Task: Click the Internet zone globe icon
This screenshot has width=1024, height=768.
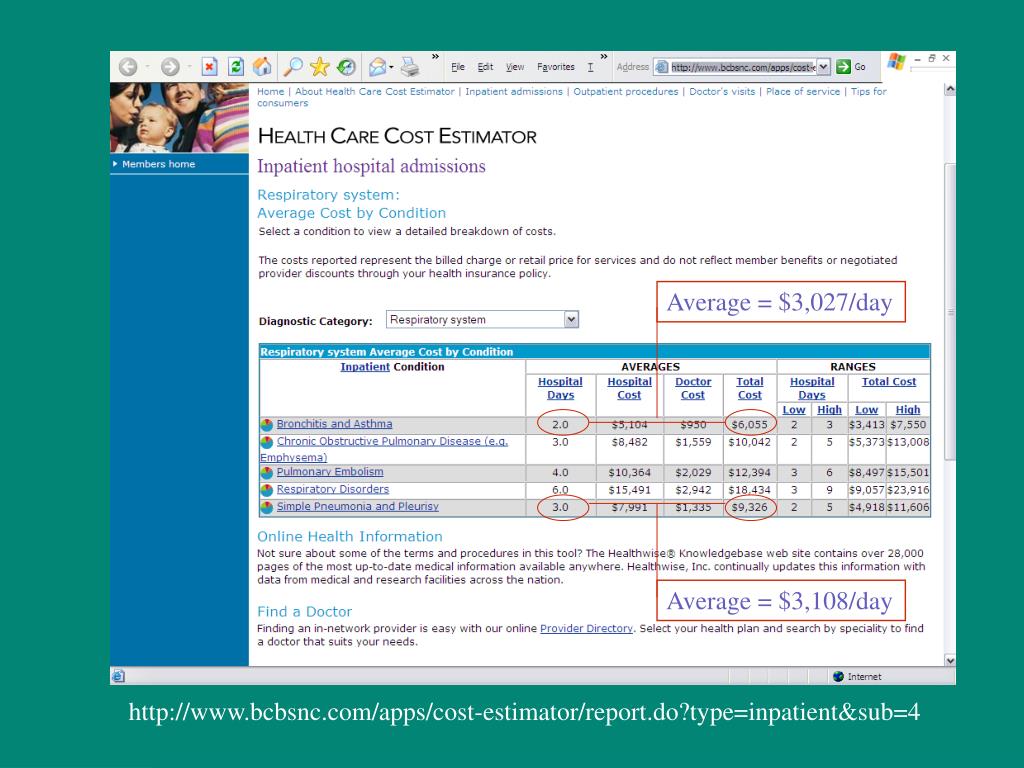Action: [839, 677]
